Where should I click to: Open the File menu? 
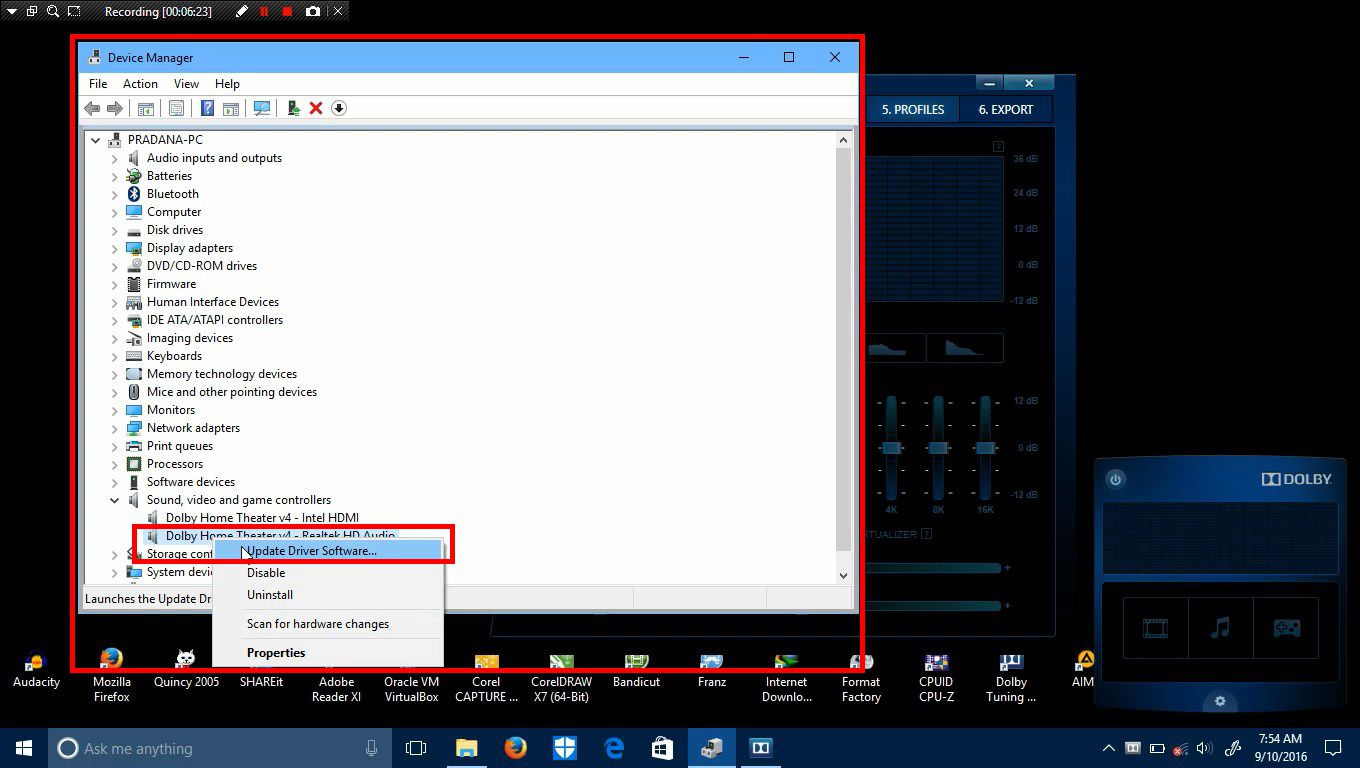pos(98,84)
